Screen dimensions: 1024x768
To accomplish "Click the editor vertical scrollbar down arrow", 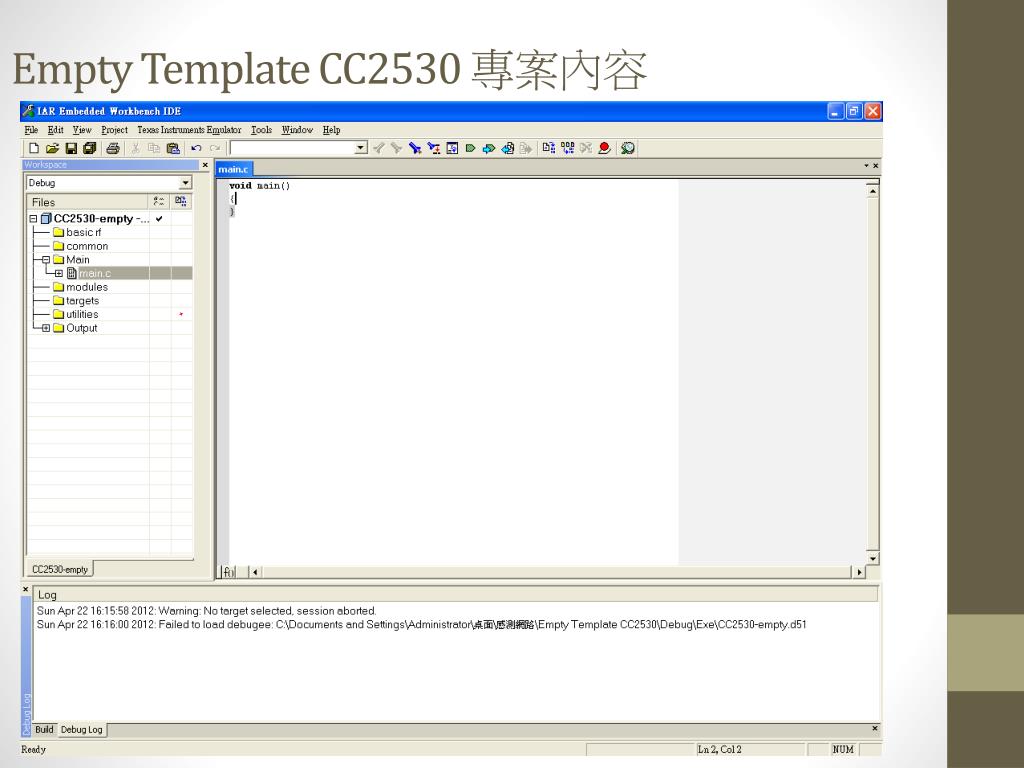I will (x=872, y=559).
